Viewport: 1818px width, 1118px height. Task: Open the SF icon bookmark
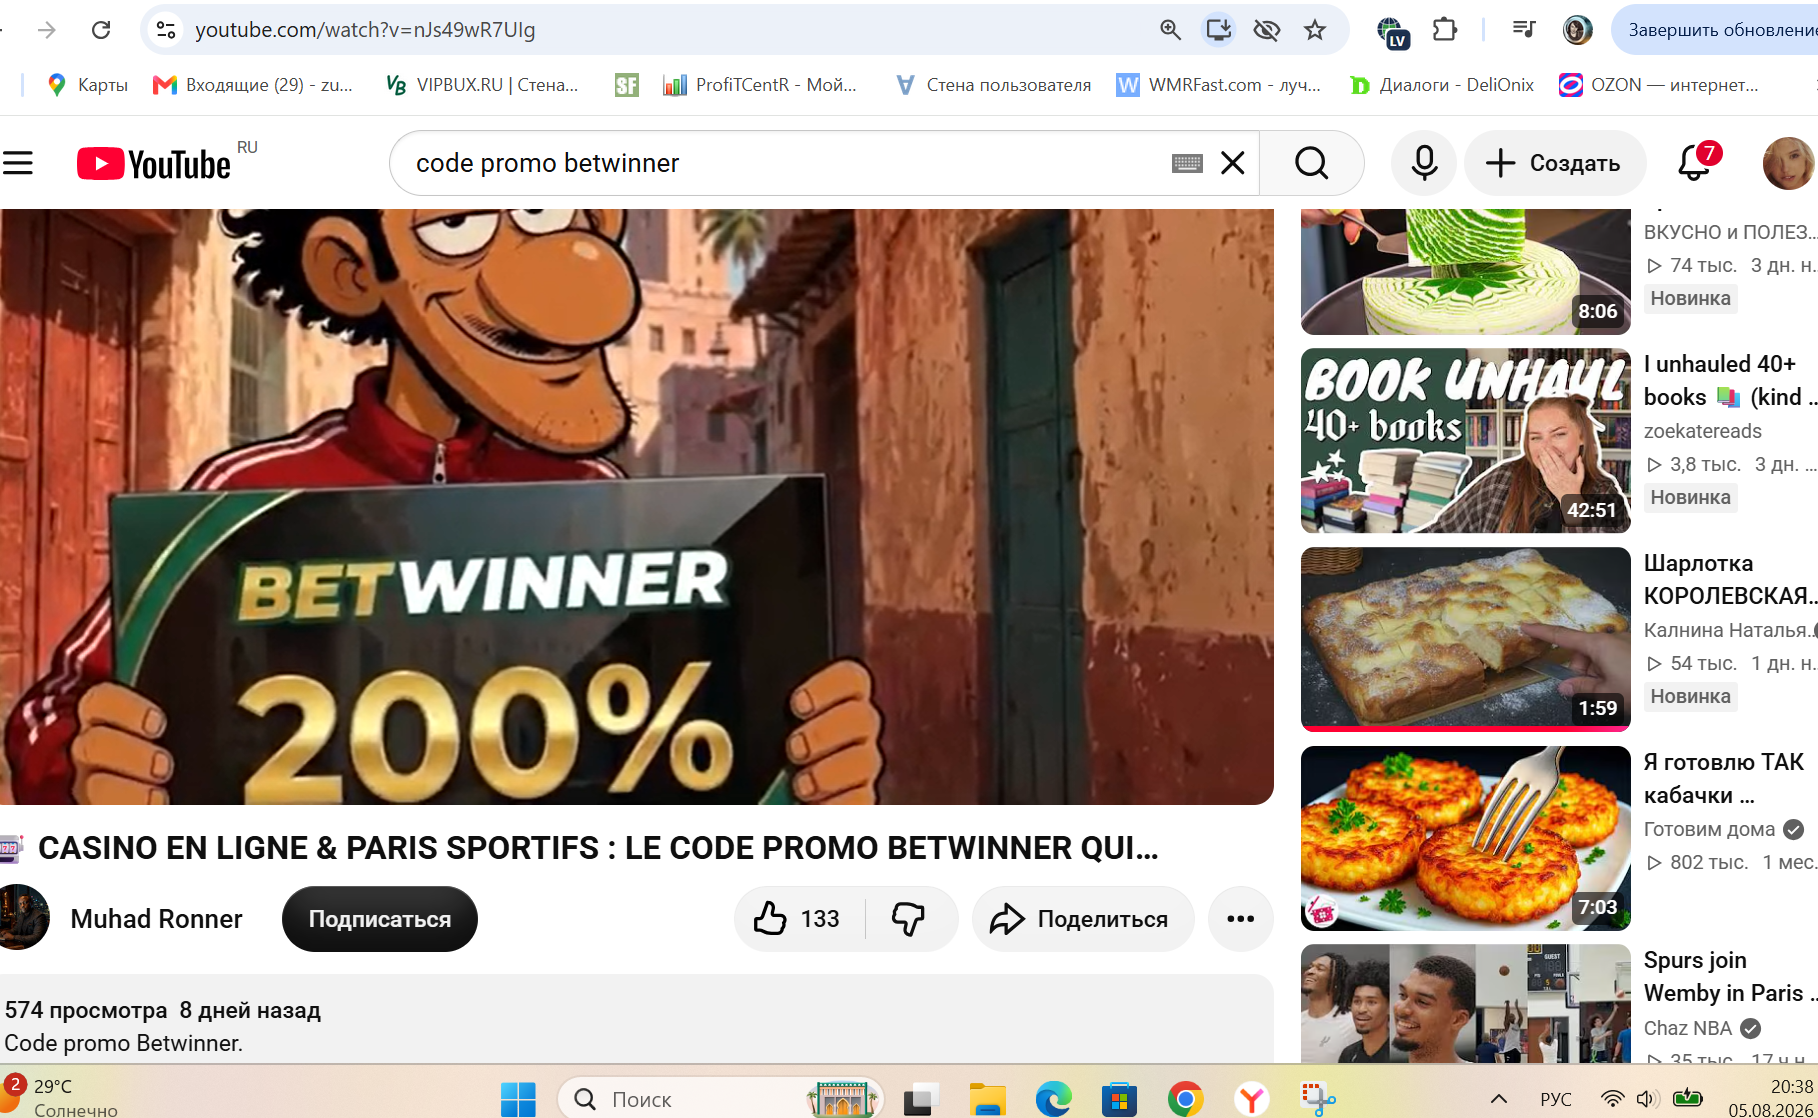[x=627, y=85]
